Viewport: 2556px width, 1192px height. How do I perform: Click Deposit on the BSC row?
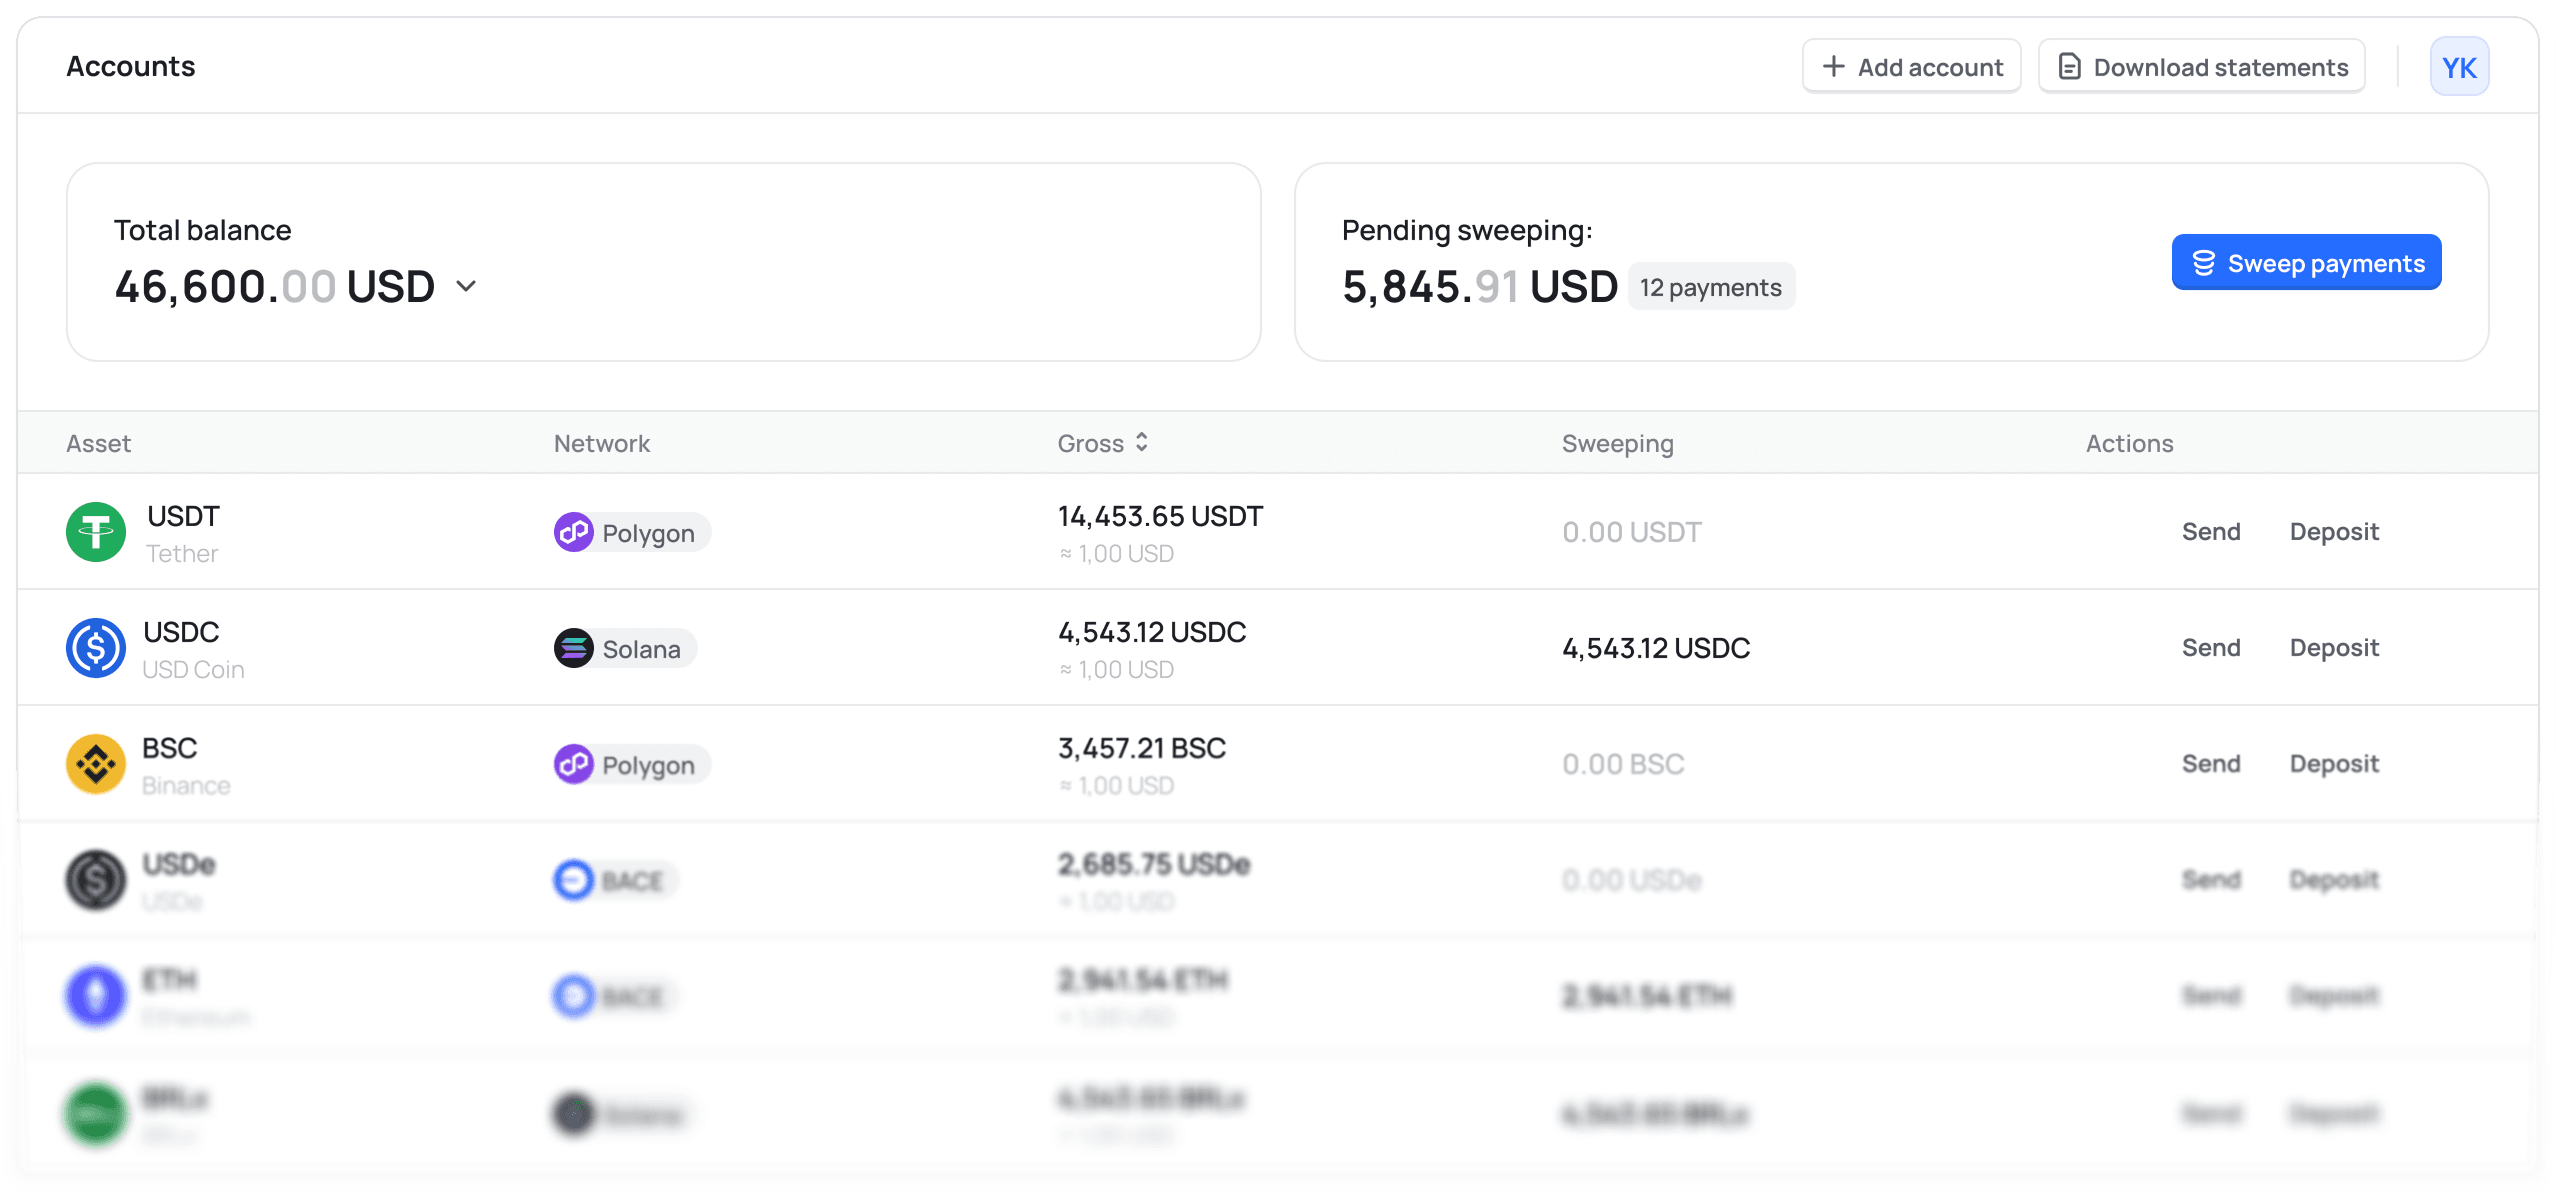tap(2334, 763)
